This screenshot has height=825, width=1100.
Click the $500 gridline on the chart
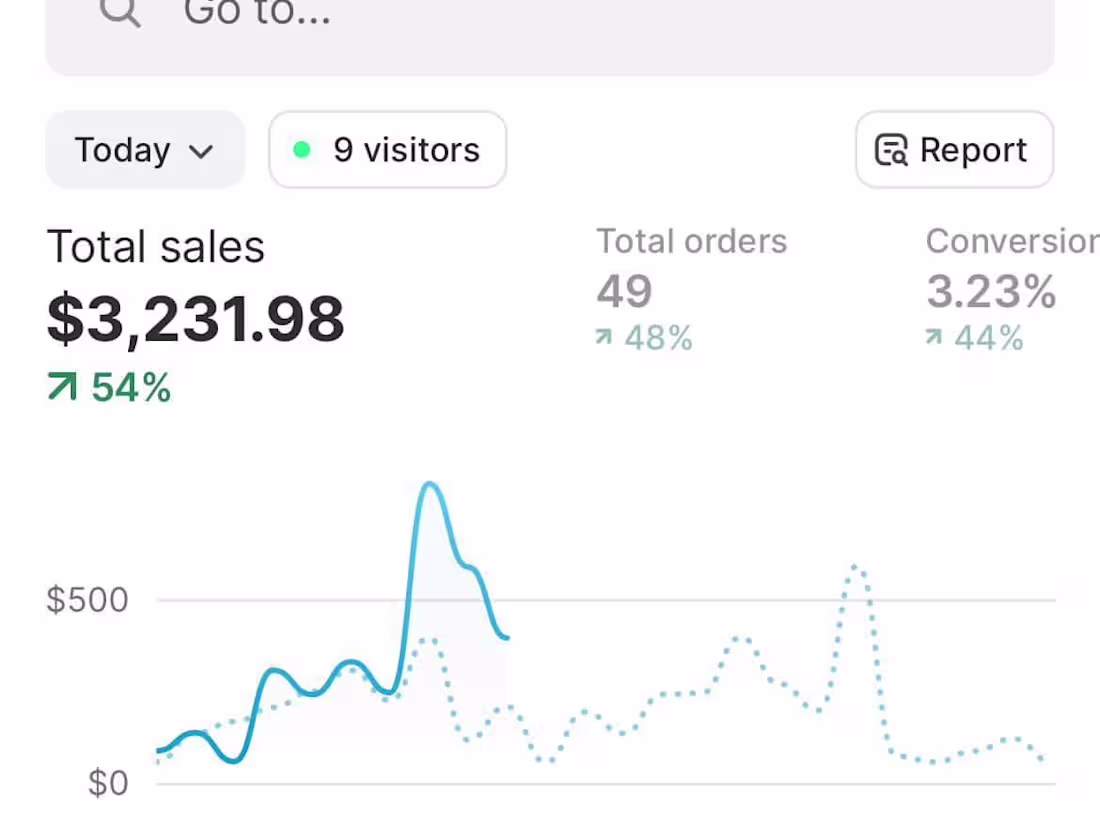tap(600, 600)
